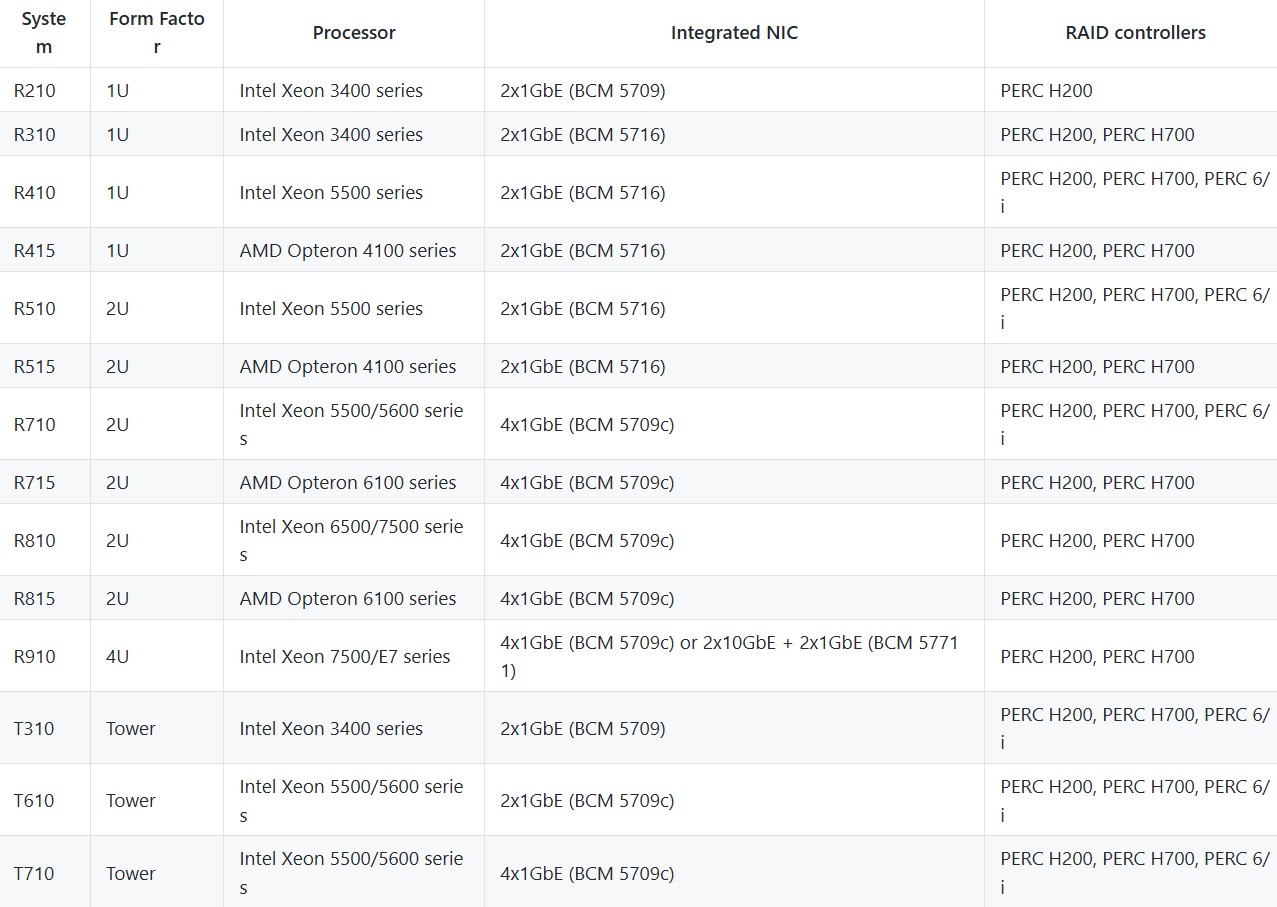Select AMD Opteron 4100 series in R415 row
Viewport: 1277px width, 907px height.
click(354, 250)
